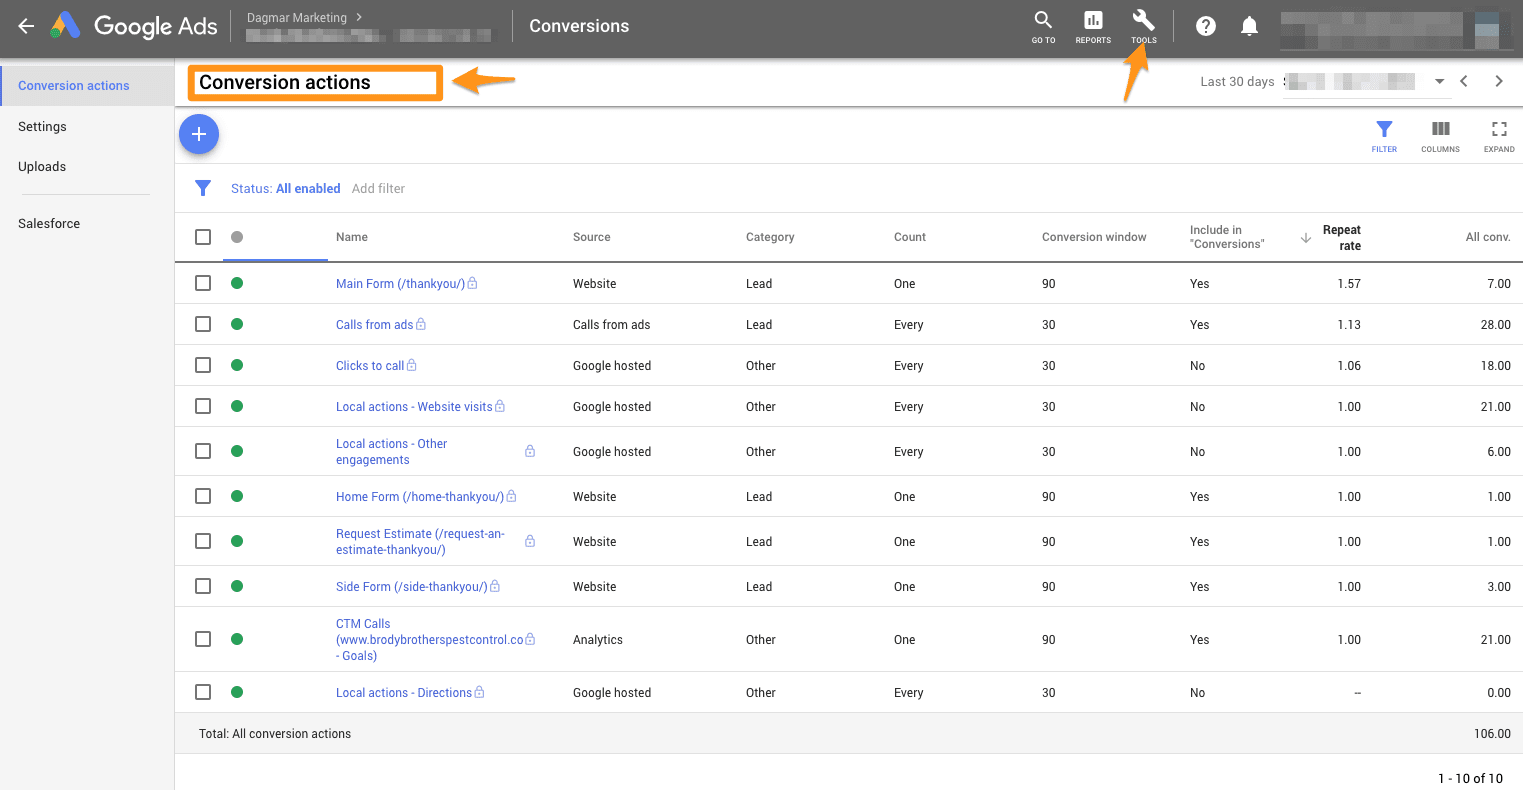Open the Clicks to call conversion
Screen dimensions: 1523x790
pos(370,366)
